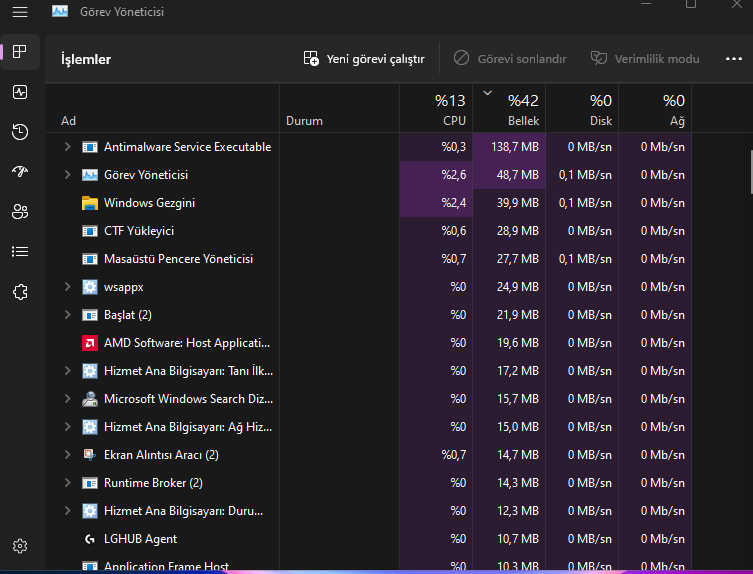The image size is (753, 574).
Task: Click the wsappx gear icon
Action: (x=90, y=287)
